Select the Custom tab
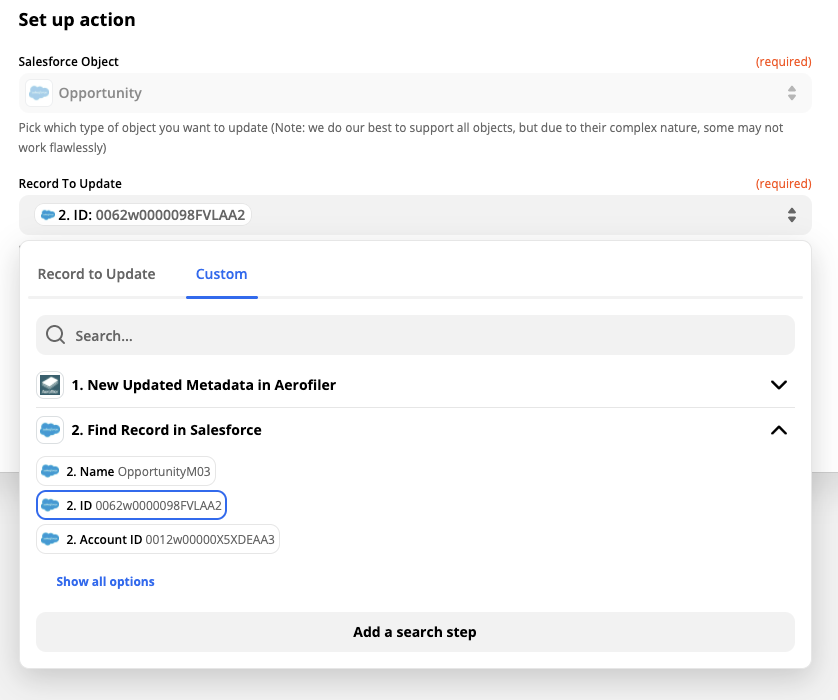Image resolution: width=838 pixels, height=700 pixels. tap(221, 274)
